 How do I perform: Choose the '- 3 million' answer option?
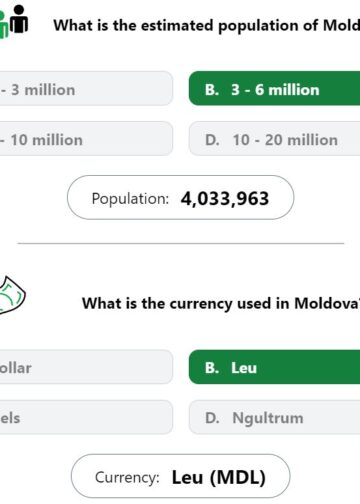pos(86,88)
